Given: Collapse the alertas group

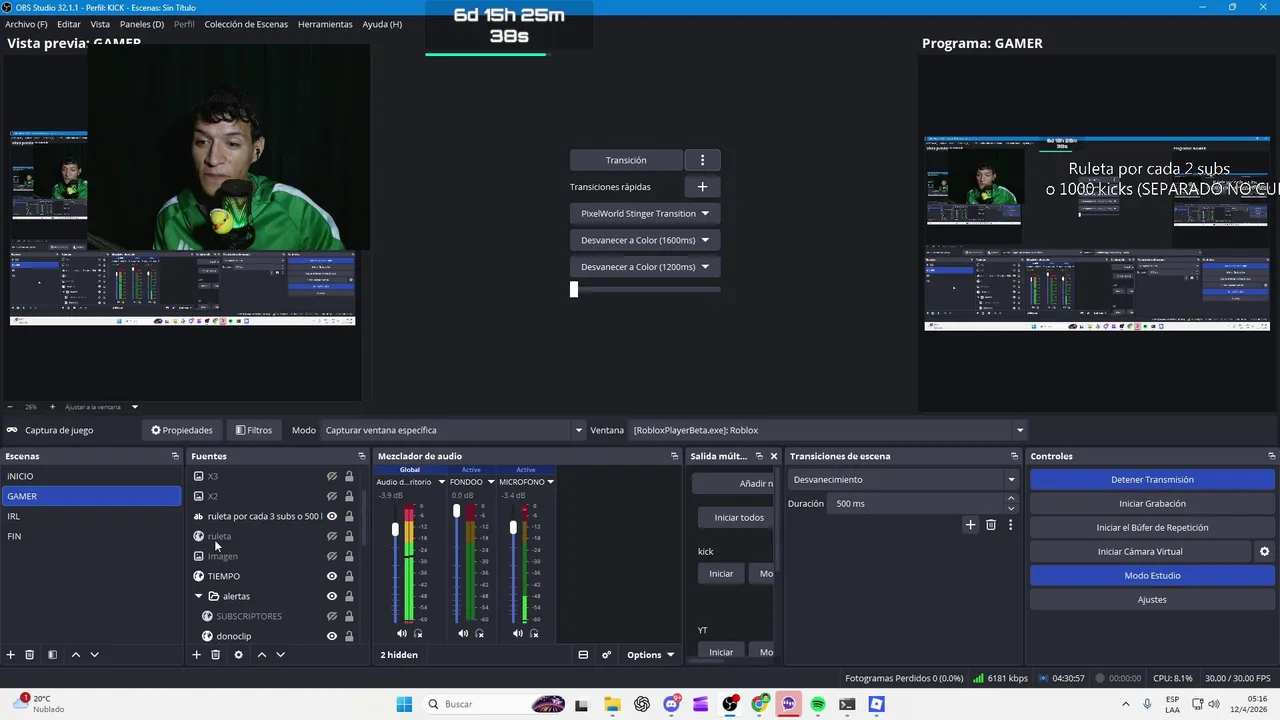Looking at the screenshot, I should (x=198, y=596).
